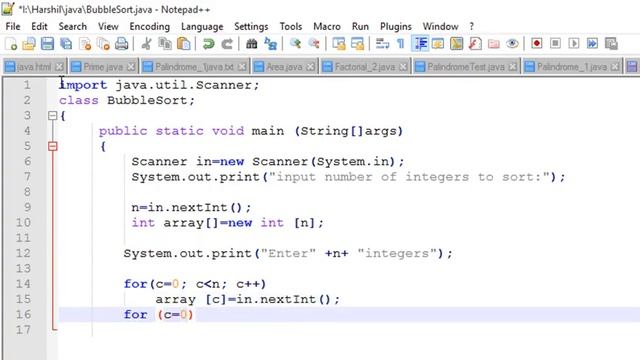Open the Document Map toolbar icon
The width and height of the screenshot is (640, 360).
tap(456, 44)
